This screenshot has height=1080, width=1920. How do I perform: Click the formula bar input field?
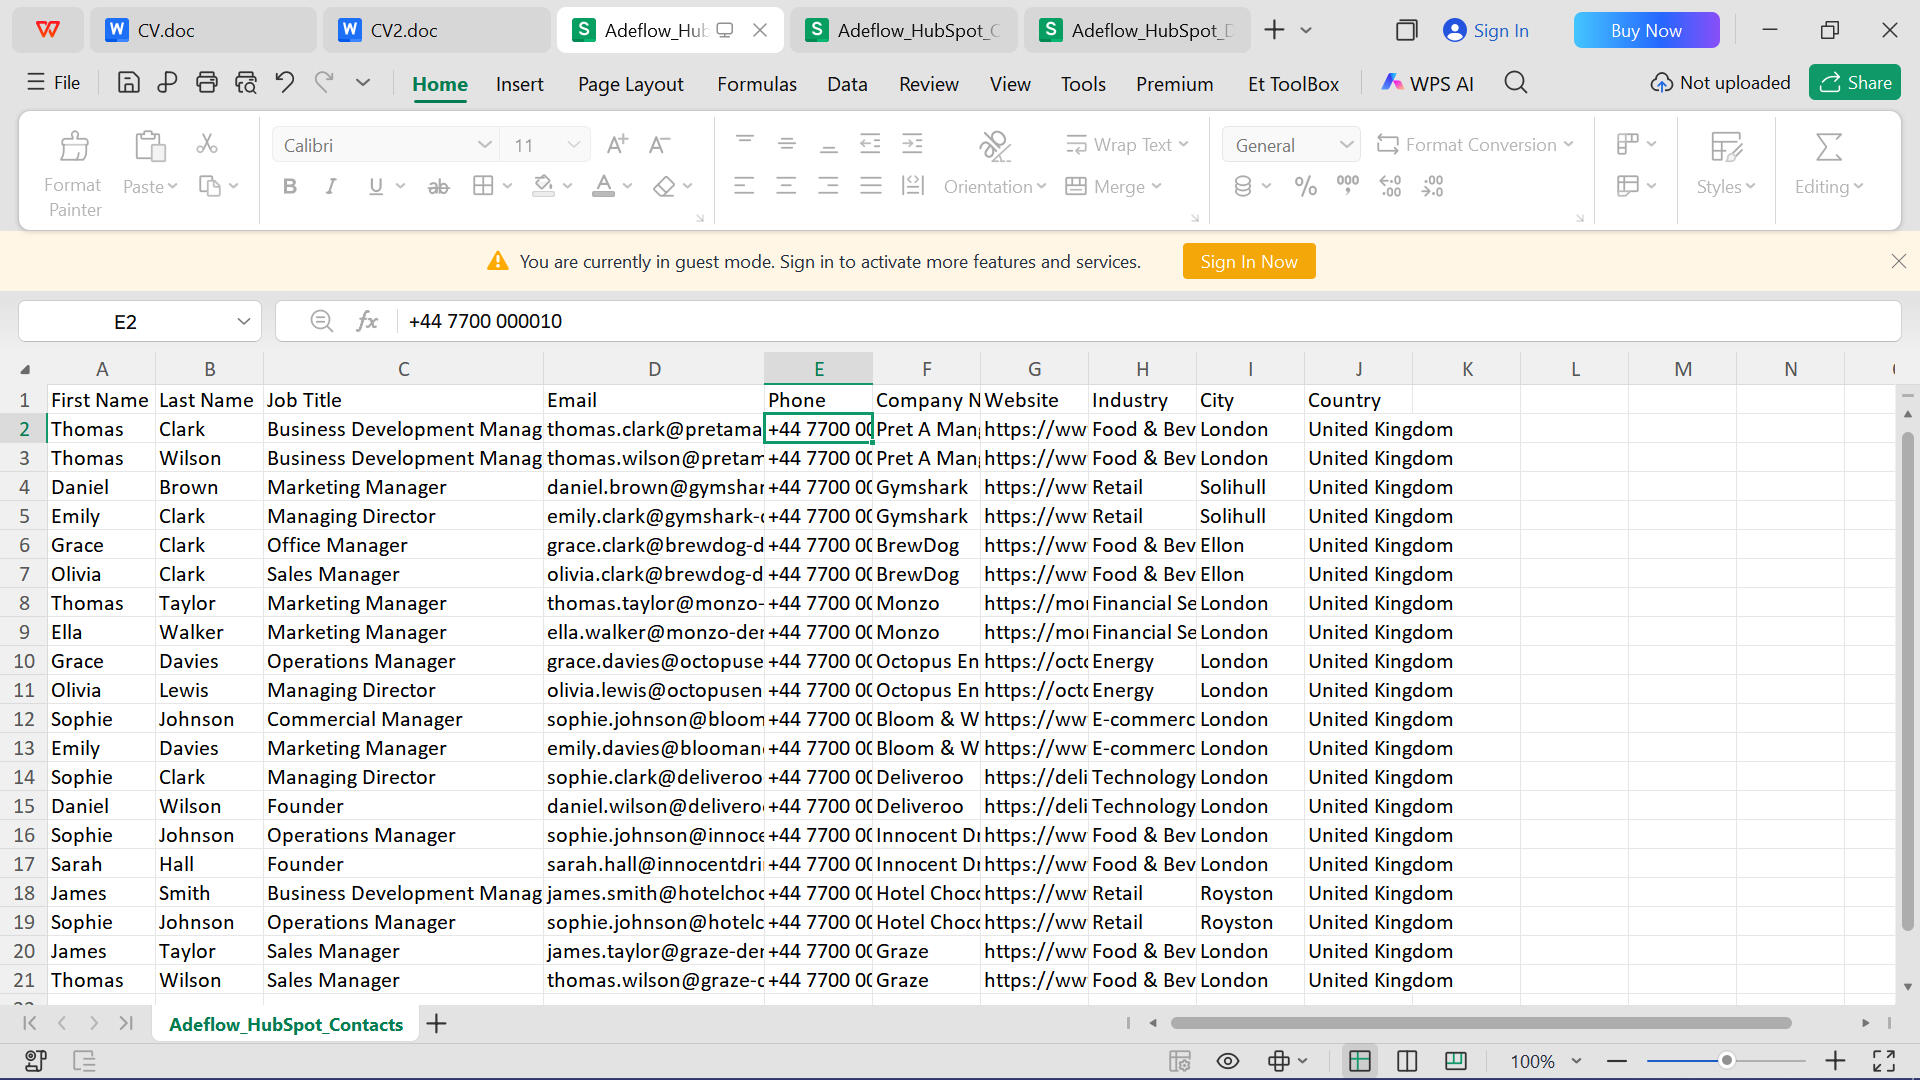click(x=1148, y=321)
